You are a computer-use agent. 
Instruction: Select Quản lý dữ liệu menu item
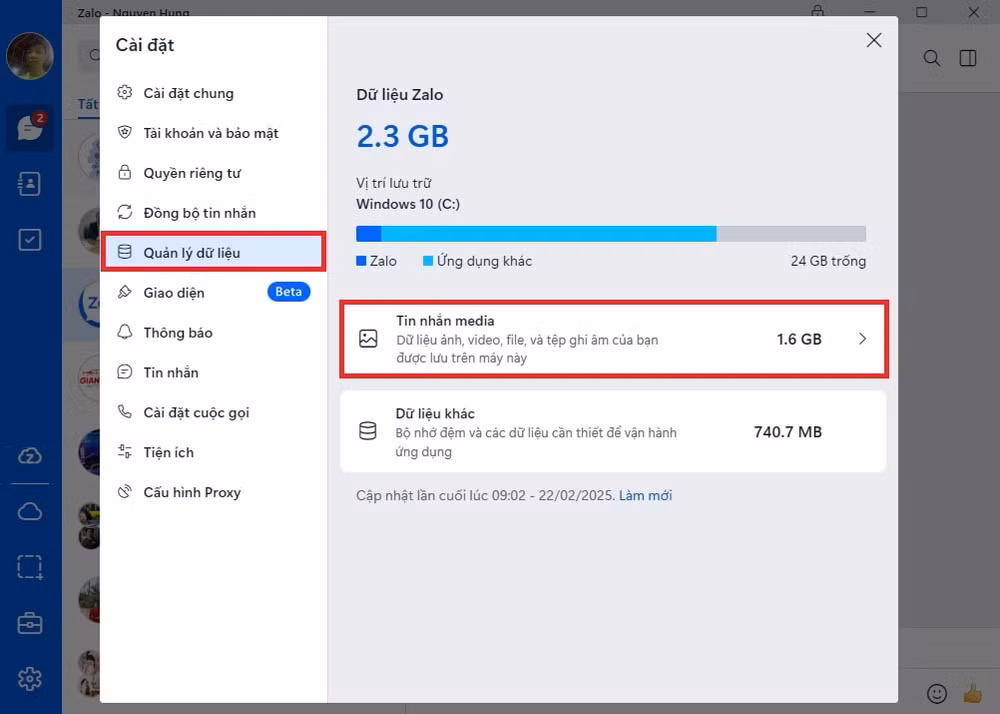(x=213, y=252)
